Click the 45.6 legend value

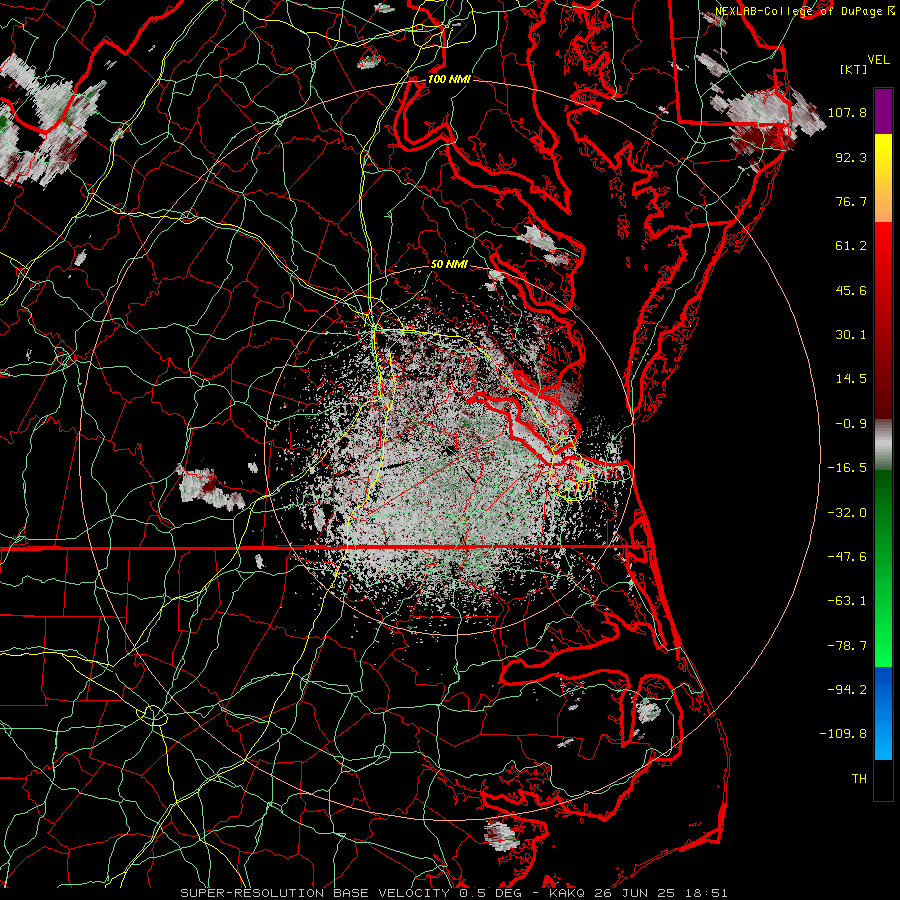pyautogui.click(x=851, y=290)
